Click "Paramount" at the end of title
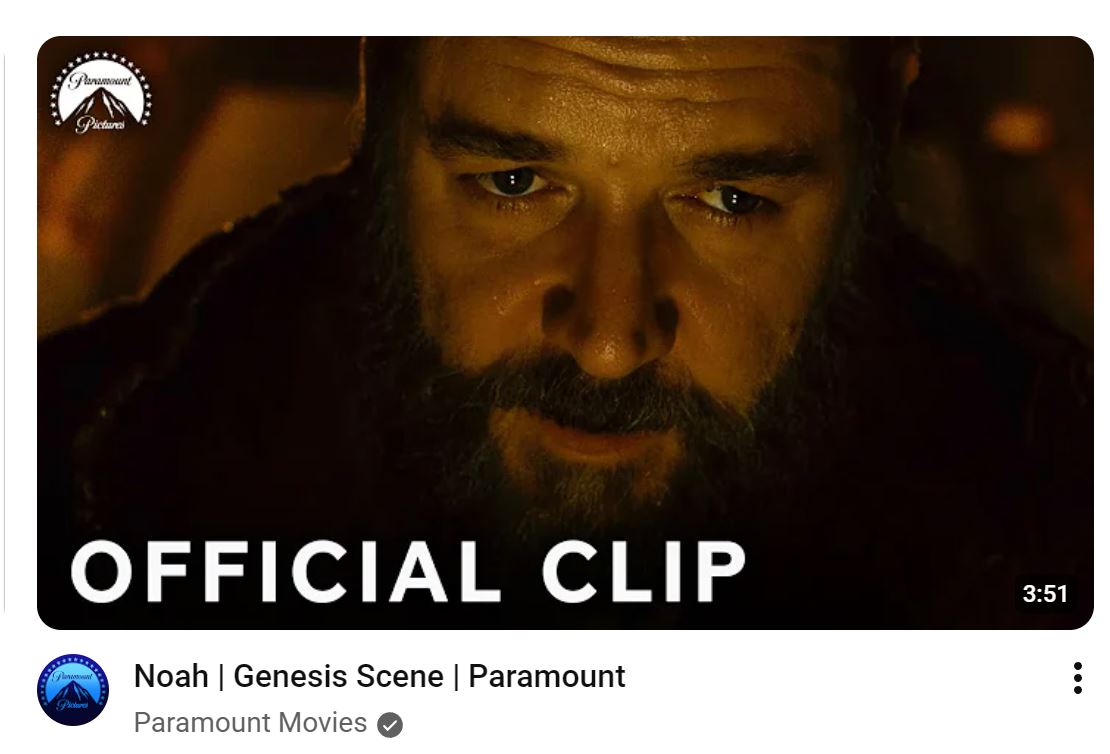This screenshot has height=754, width=1110. tap(547, 676)
